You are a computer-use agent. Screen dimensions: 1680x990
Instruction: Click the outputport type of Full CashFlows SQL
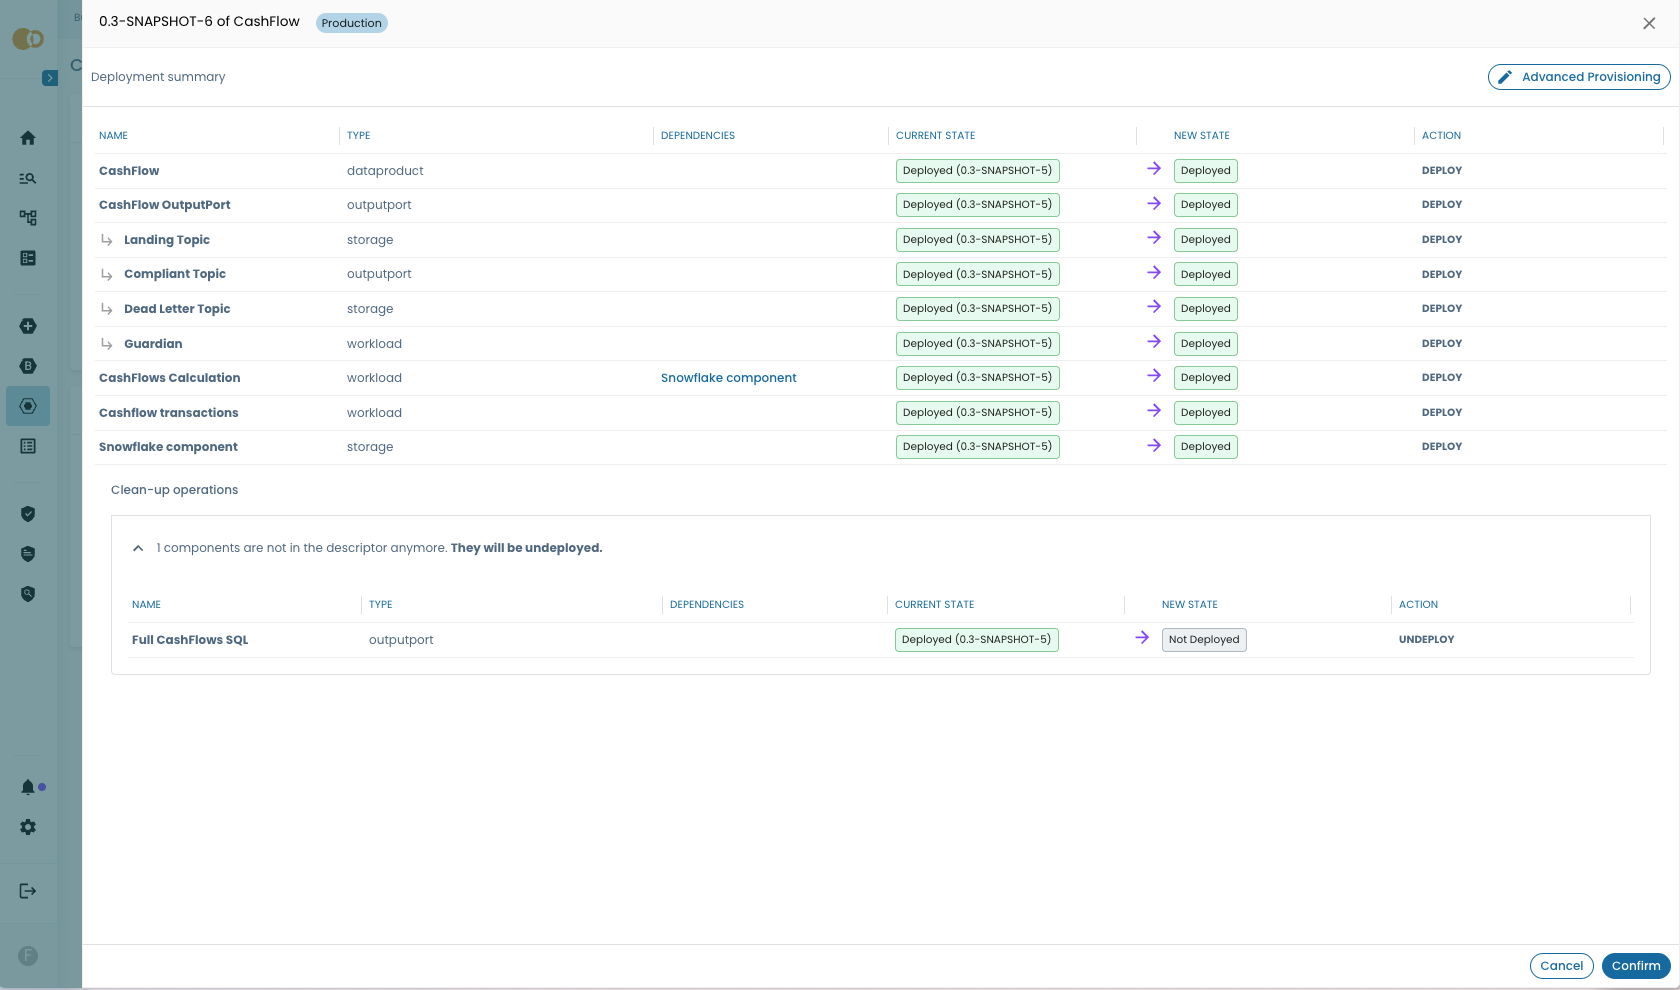[401, 640]
